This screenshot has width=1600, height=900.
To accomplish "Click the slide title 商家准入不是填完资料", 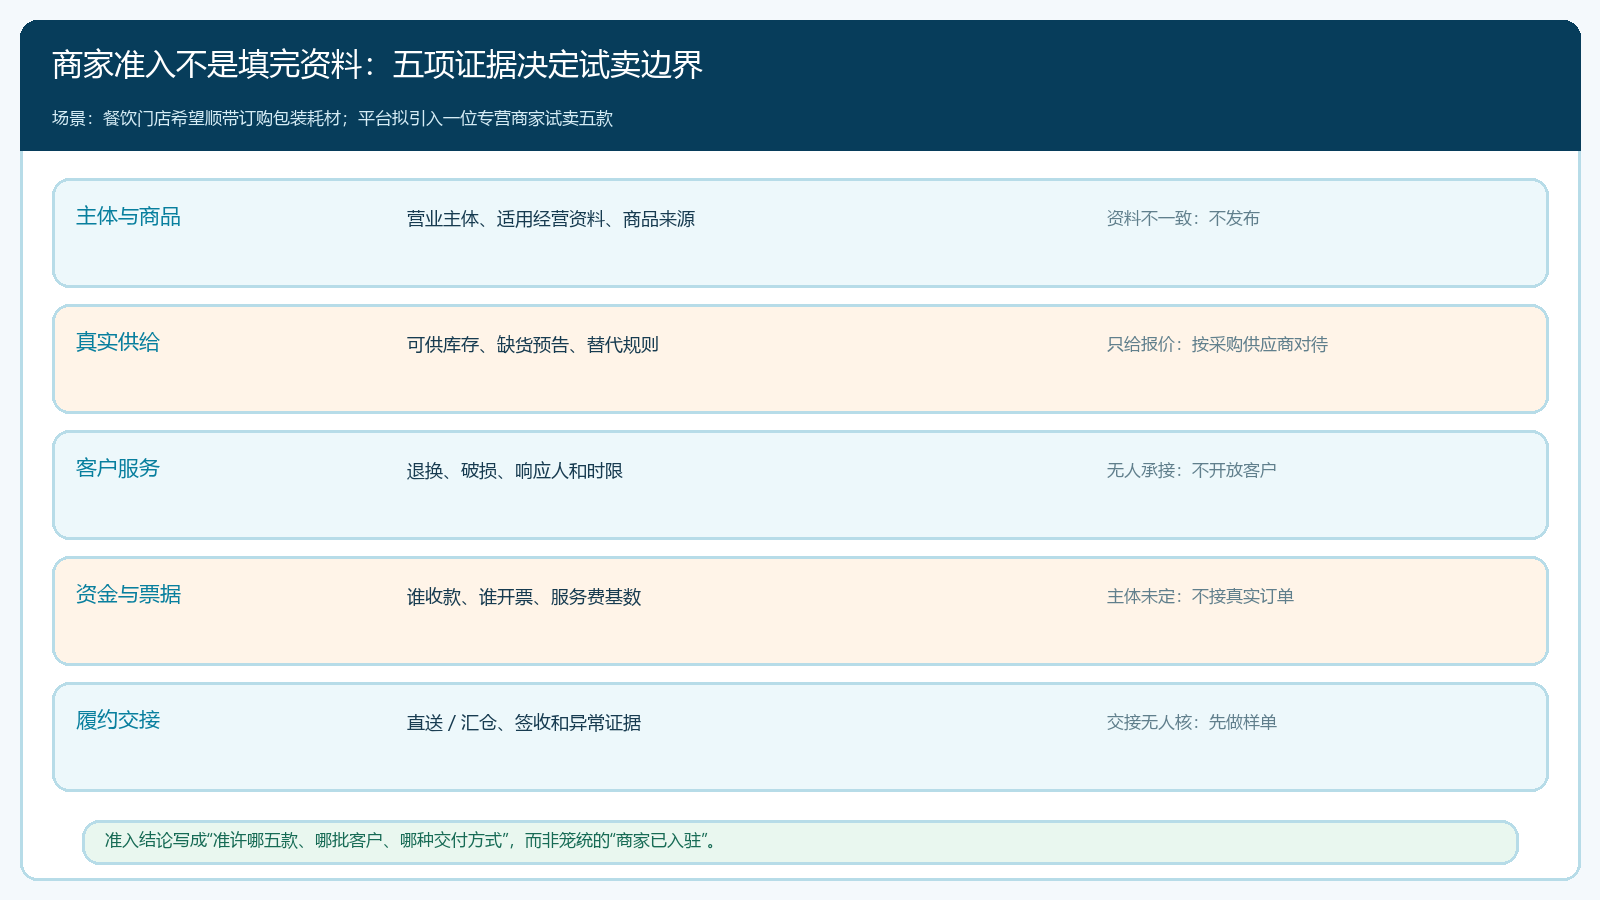I will point(378,65).
